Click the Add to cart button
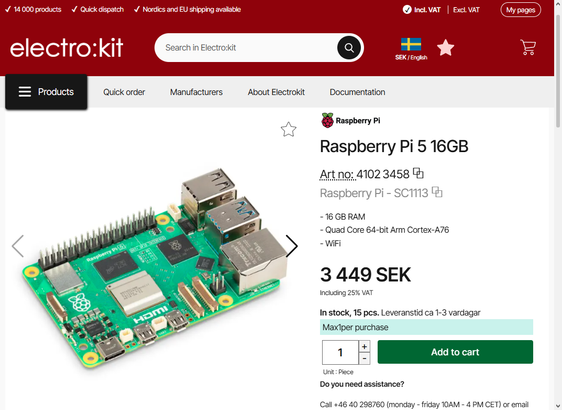This screenshot has width=562, height=410. [x=455, y=352]
